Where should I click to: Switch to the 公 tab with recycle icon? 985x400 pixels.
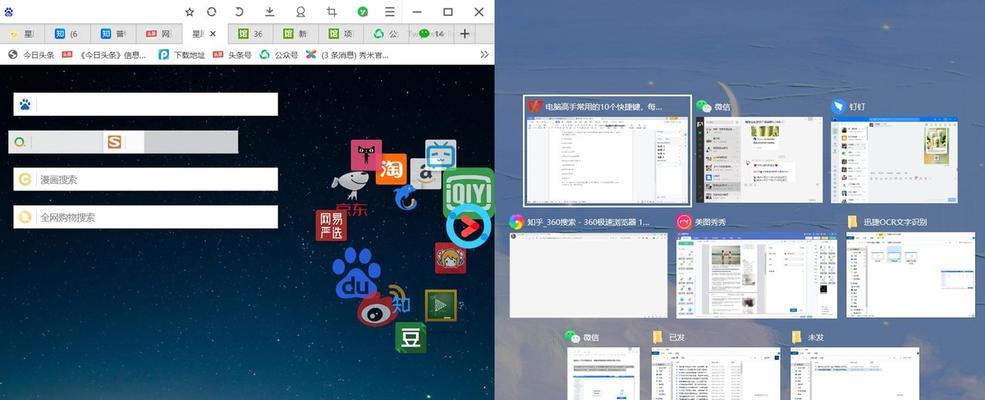coord(386,34)
